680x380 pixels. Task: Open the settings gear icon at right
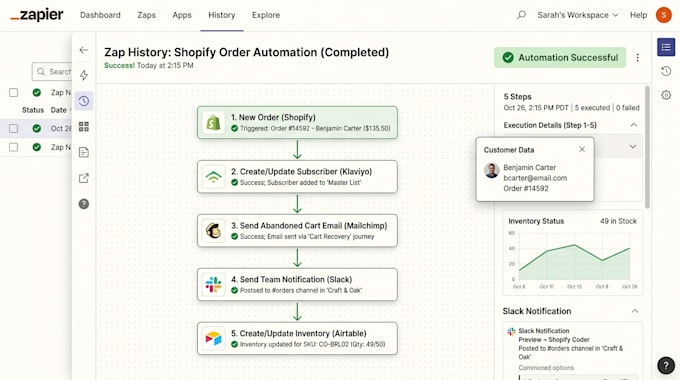tap(666, 95)
